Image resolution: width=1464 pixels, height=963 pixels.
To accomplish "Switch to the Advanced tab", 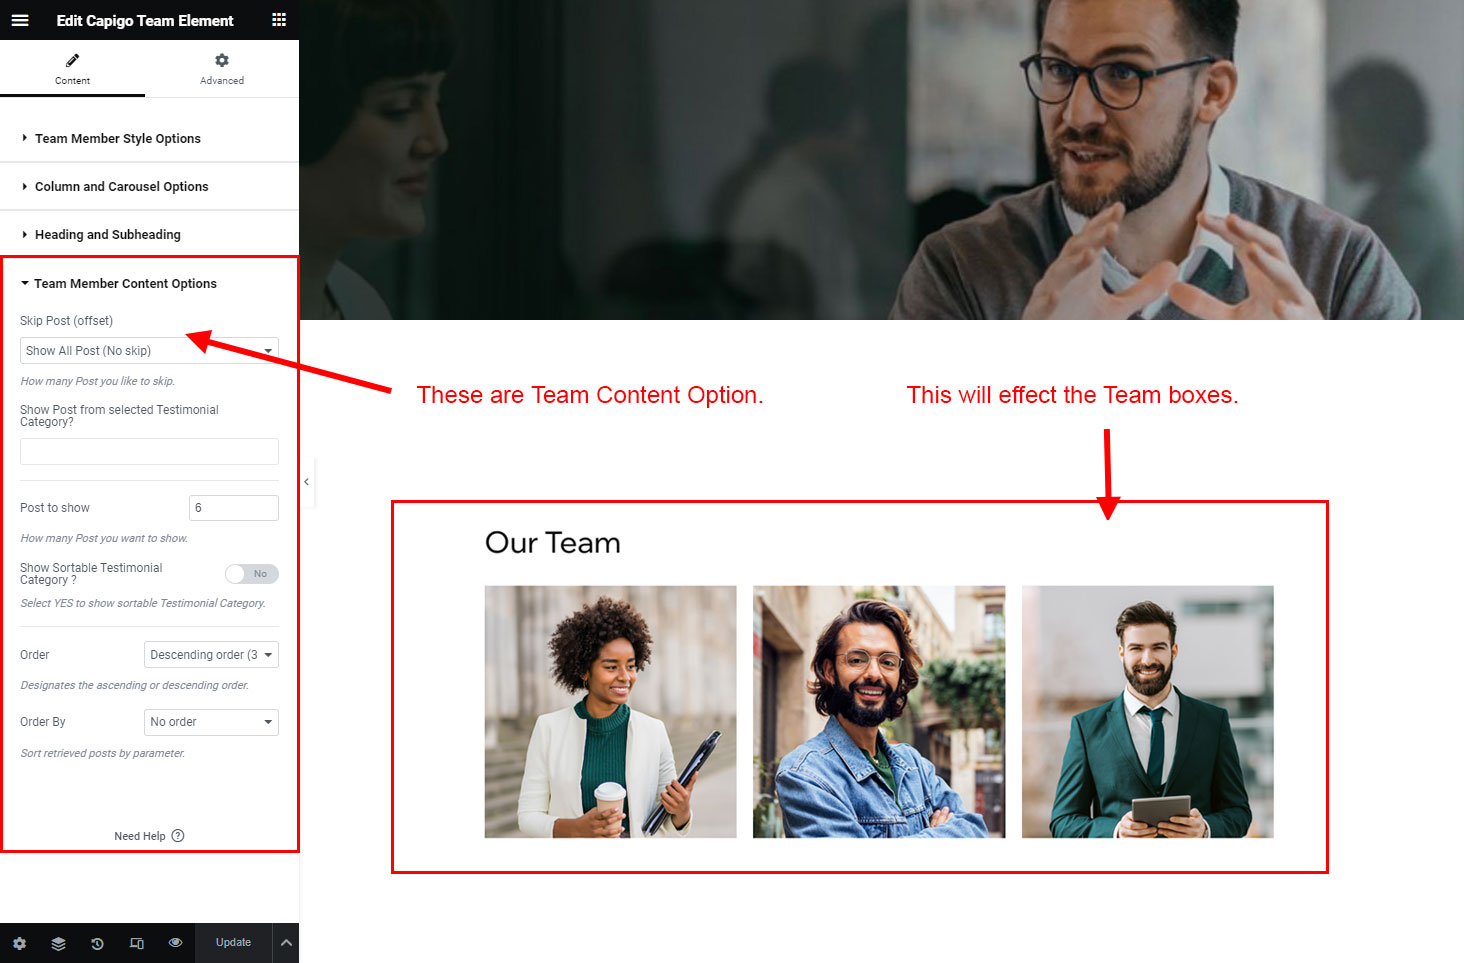I will coord(222,69).
